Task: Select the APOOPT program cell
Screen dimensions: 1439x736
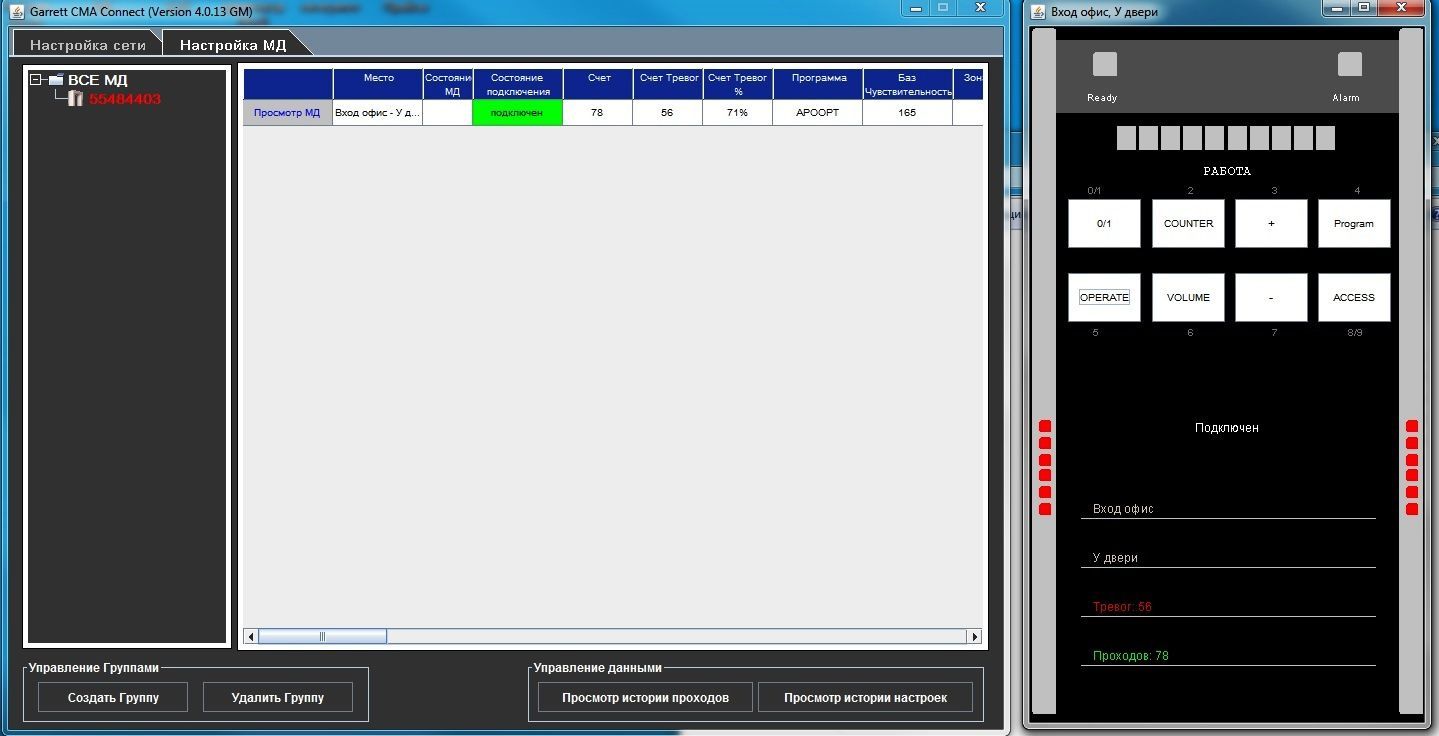Action: 818,113
